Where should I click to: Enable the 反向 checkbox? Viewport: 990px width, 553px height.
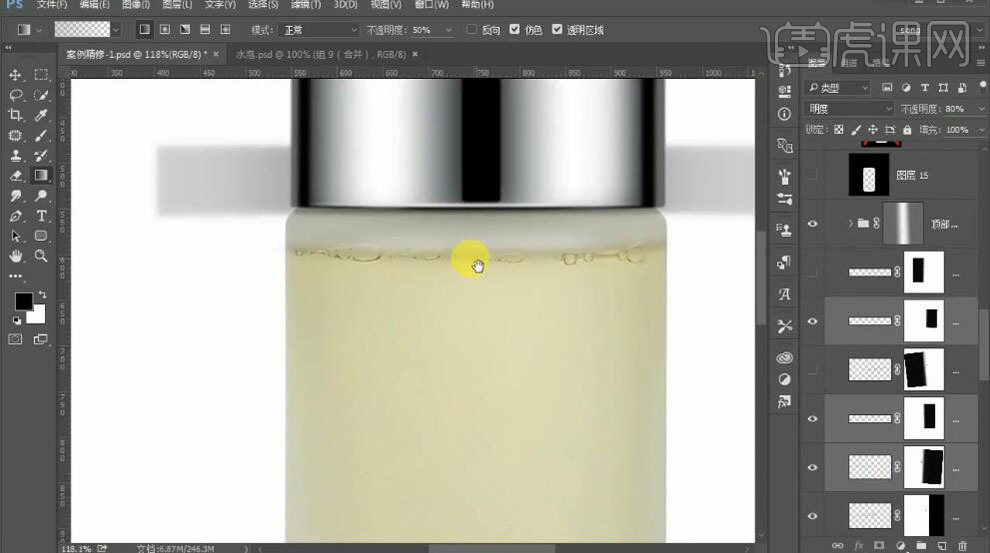(x=472, y=30)
